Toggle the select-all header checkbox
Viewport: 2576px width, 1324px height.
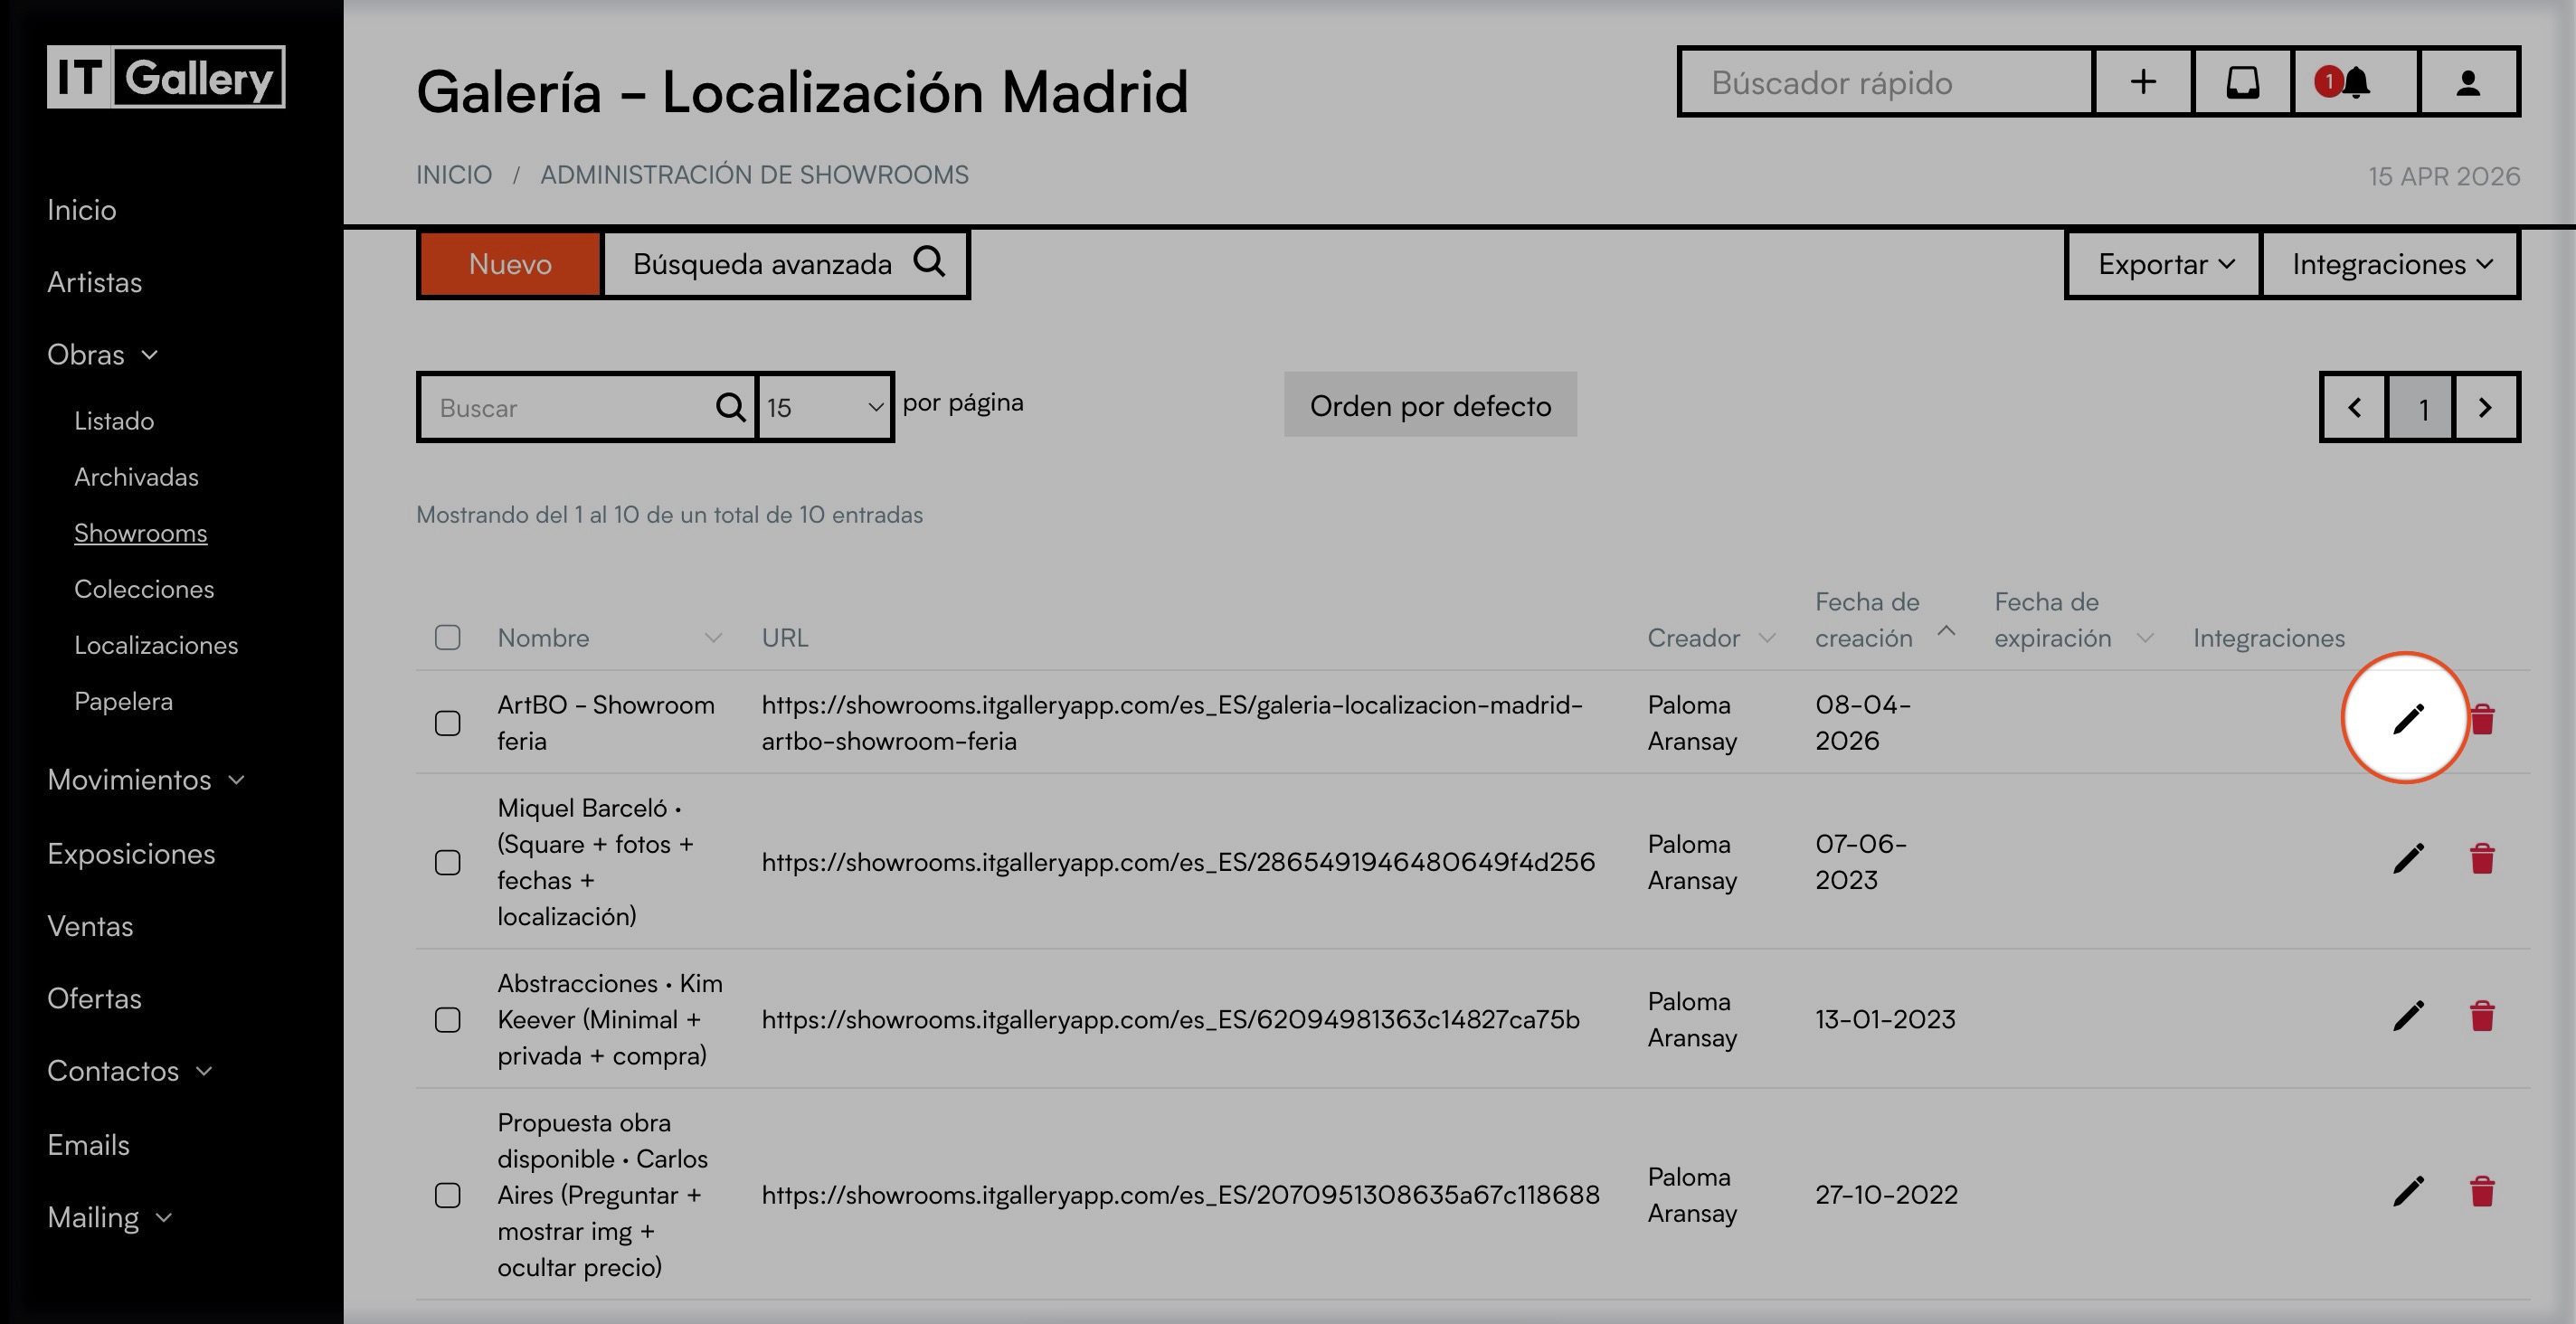(447, 638)
